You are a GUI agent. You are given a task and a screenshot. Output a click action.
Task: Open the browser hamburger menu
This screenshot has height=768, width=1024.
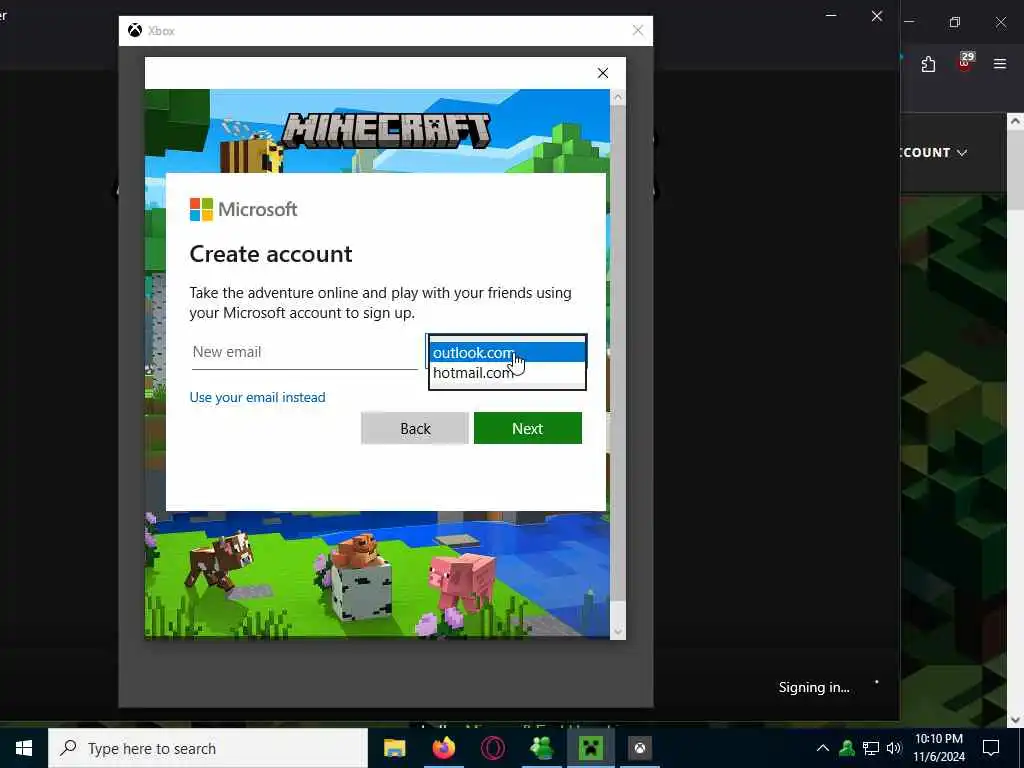coord(1000,64)
